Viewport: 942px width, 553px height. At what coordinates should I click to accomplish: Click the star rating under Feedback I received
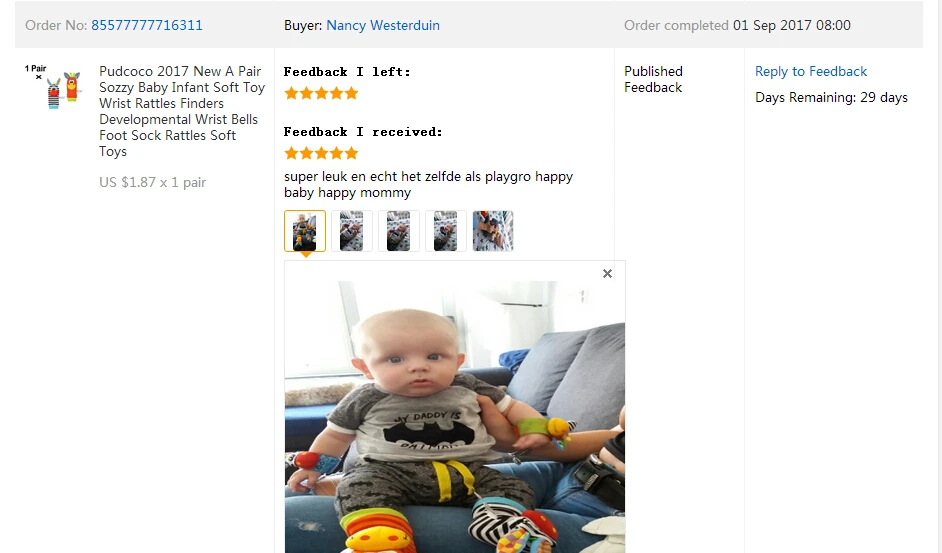click(321, 153)
